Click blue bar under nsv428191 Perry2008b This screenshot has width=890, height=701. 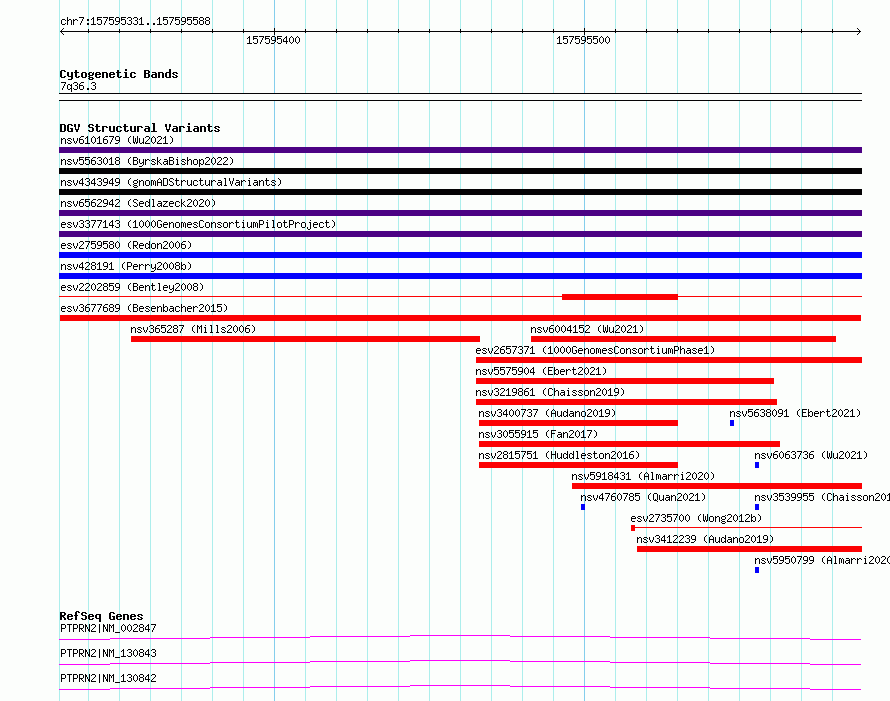(x=460, y=276)
